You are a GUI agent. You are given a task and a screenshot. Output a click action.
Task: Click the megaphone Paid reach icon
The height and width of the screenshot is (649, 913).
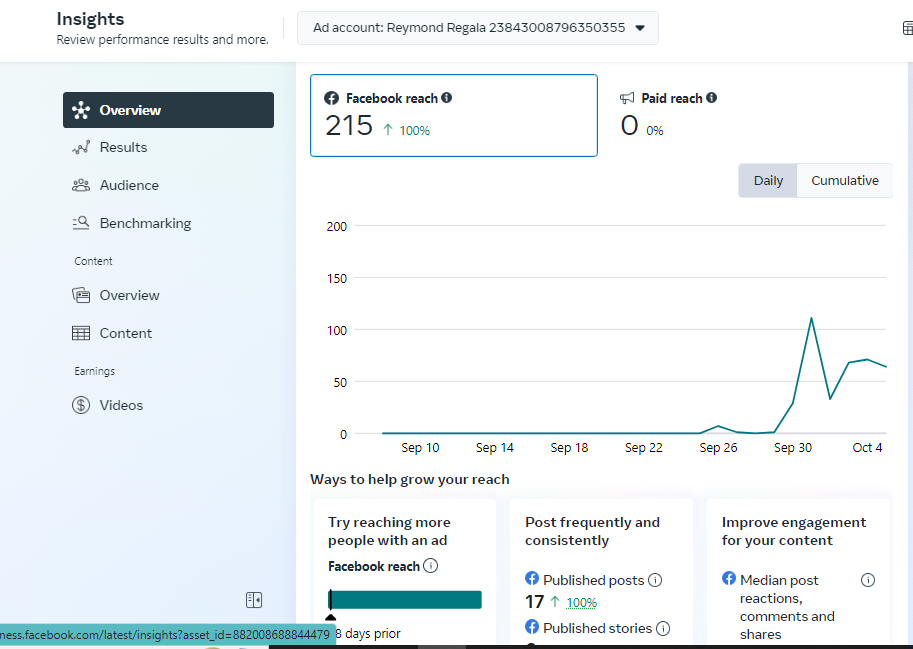pyautogui.click(x=627, y=98)
